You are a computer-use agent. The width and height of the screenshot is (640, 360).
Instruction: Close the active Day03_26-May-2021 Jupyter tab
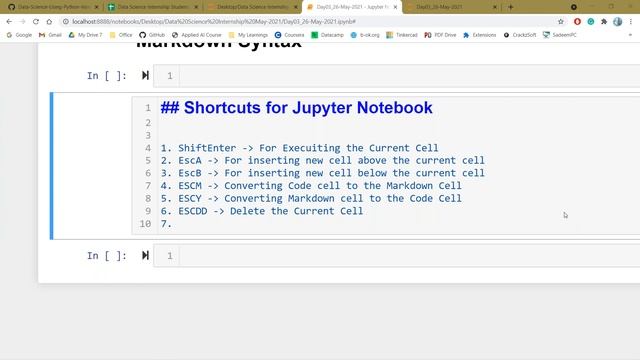point(395,7)
